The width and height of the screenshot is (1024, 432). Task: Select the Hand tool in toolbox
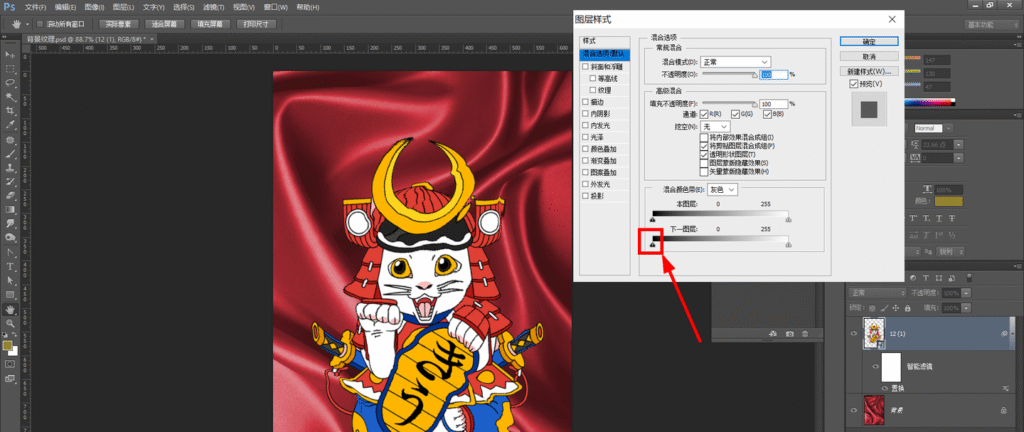pyautogui.click(x=10, y=309)
